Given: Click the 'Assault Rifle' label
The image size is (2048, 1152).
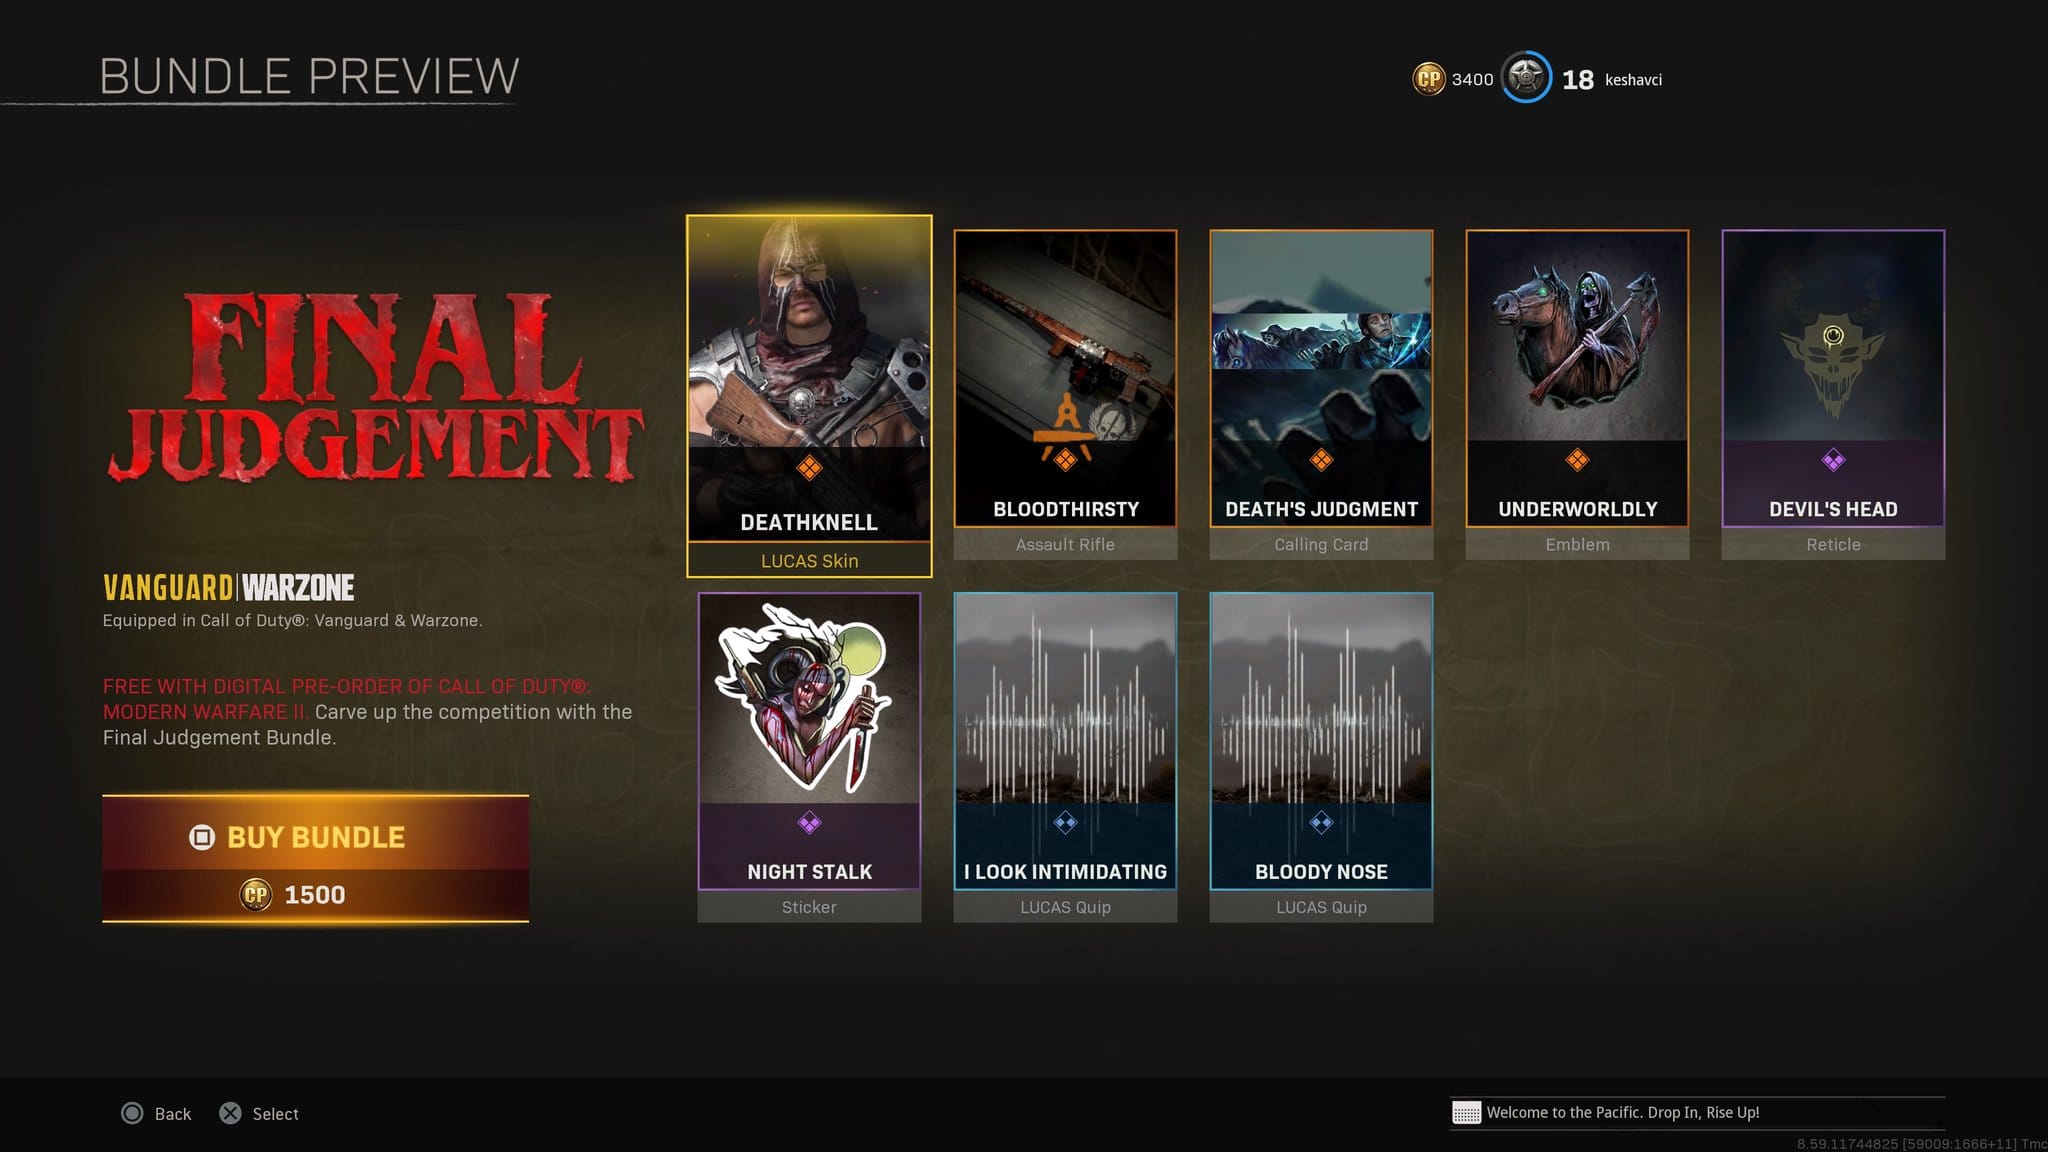Looking at the screenshot, I should [x=1065, y=544].
